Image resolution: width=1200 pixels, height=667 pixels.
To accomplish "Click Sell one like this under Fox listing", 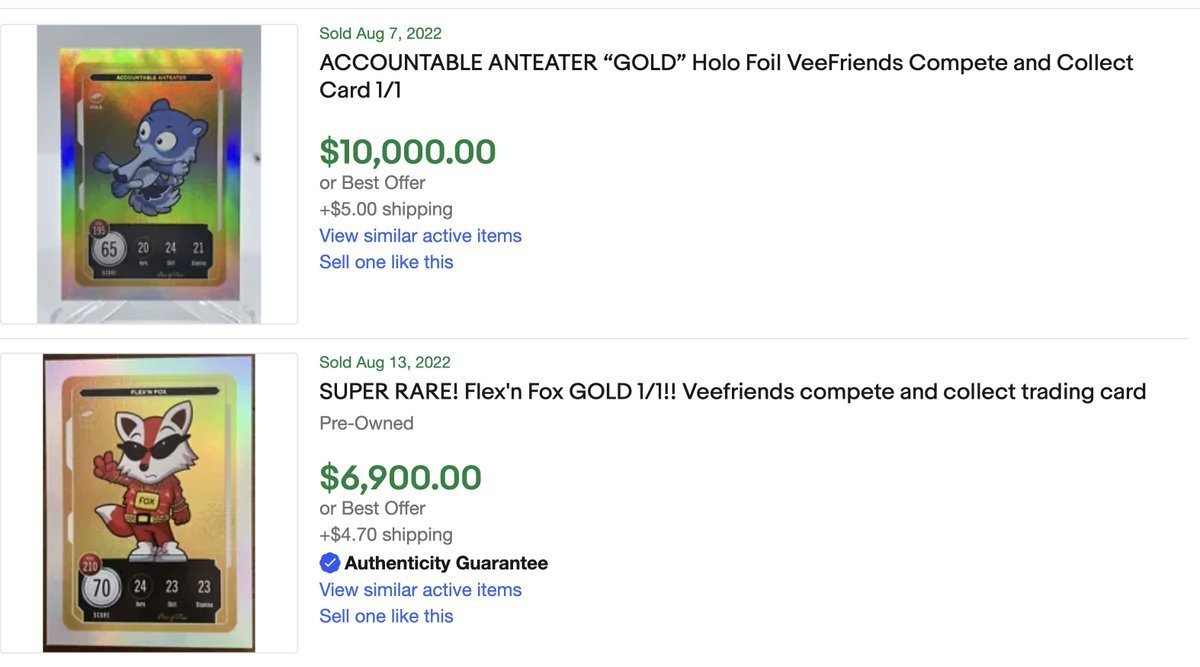I will (x=386, y=616).
